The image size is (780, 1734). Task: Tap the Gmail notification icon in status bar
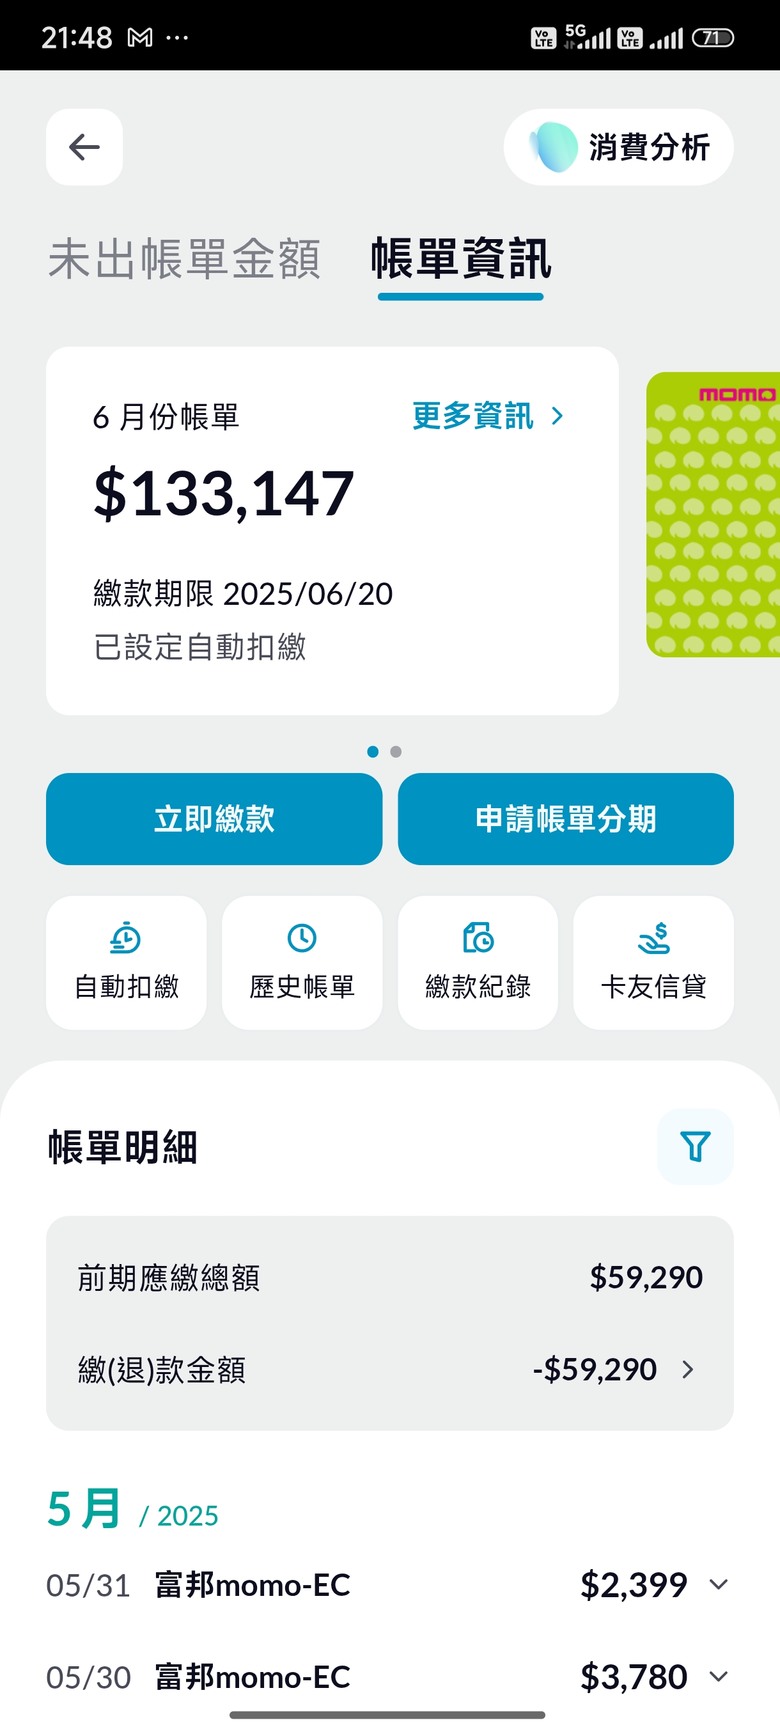click(140, 38)
